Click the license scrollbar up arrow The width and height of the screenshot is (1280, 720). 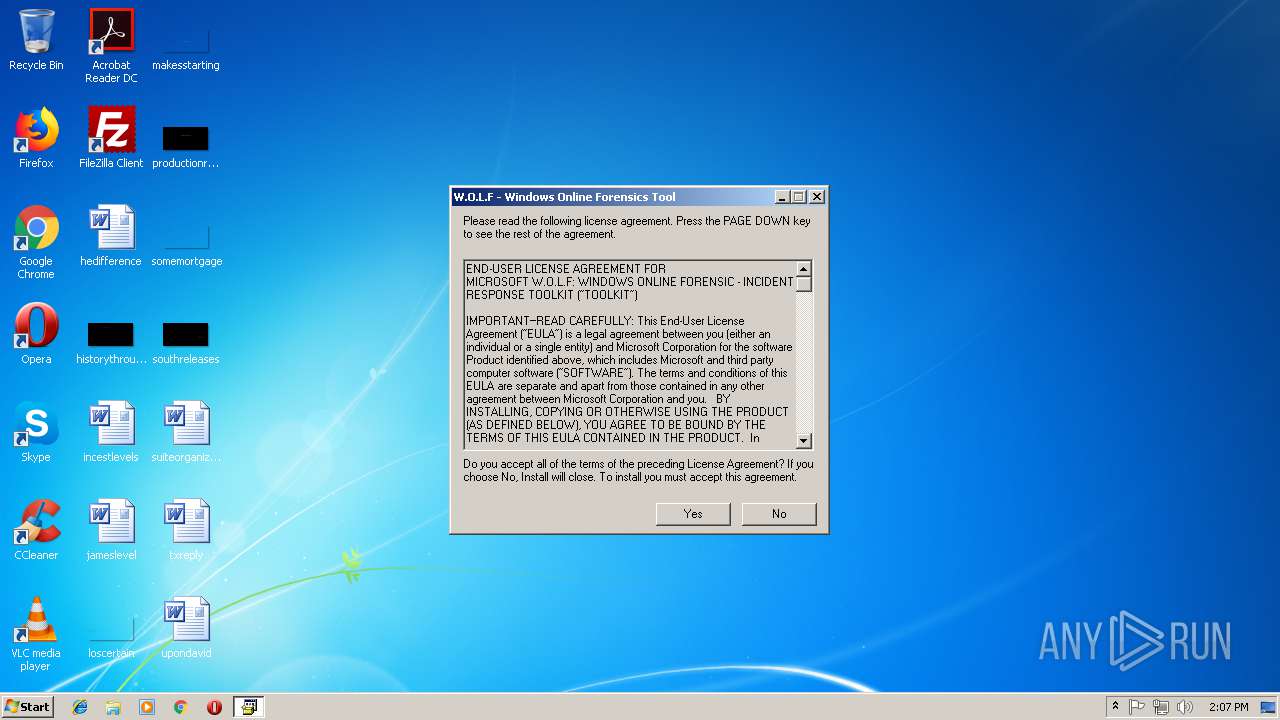coord(803,268)
